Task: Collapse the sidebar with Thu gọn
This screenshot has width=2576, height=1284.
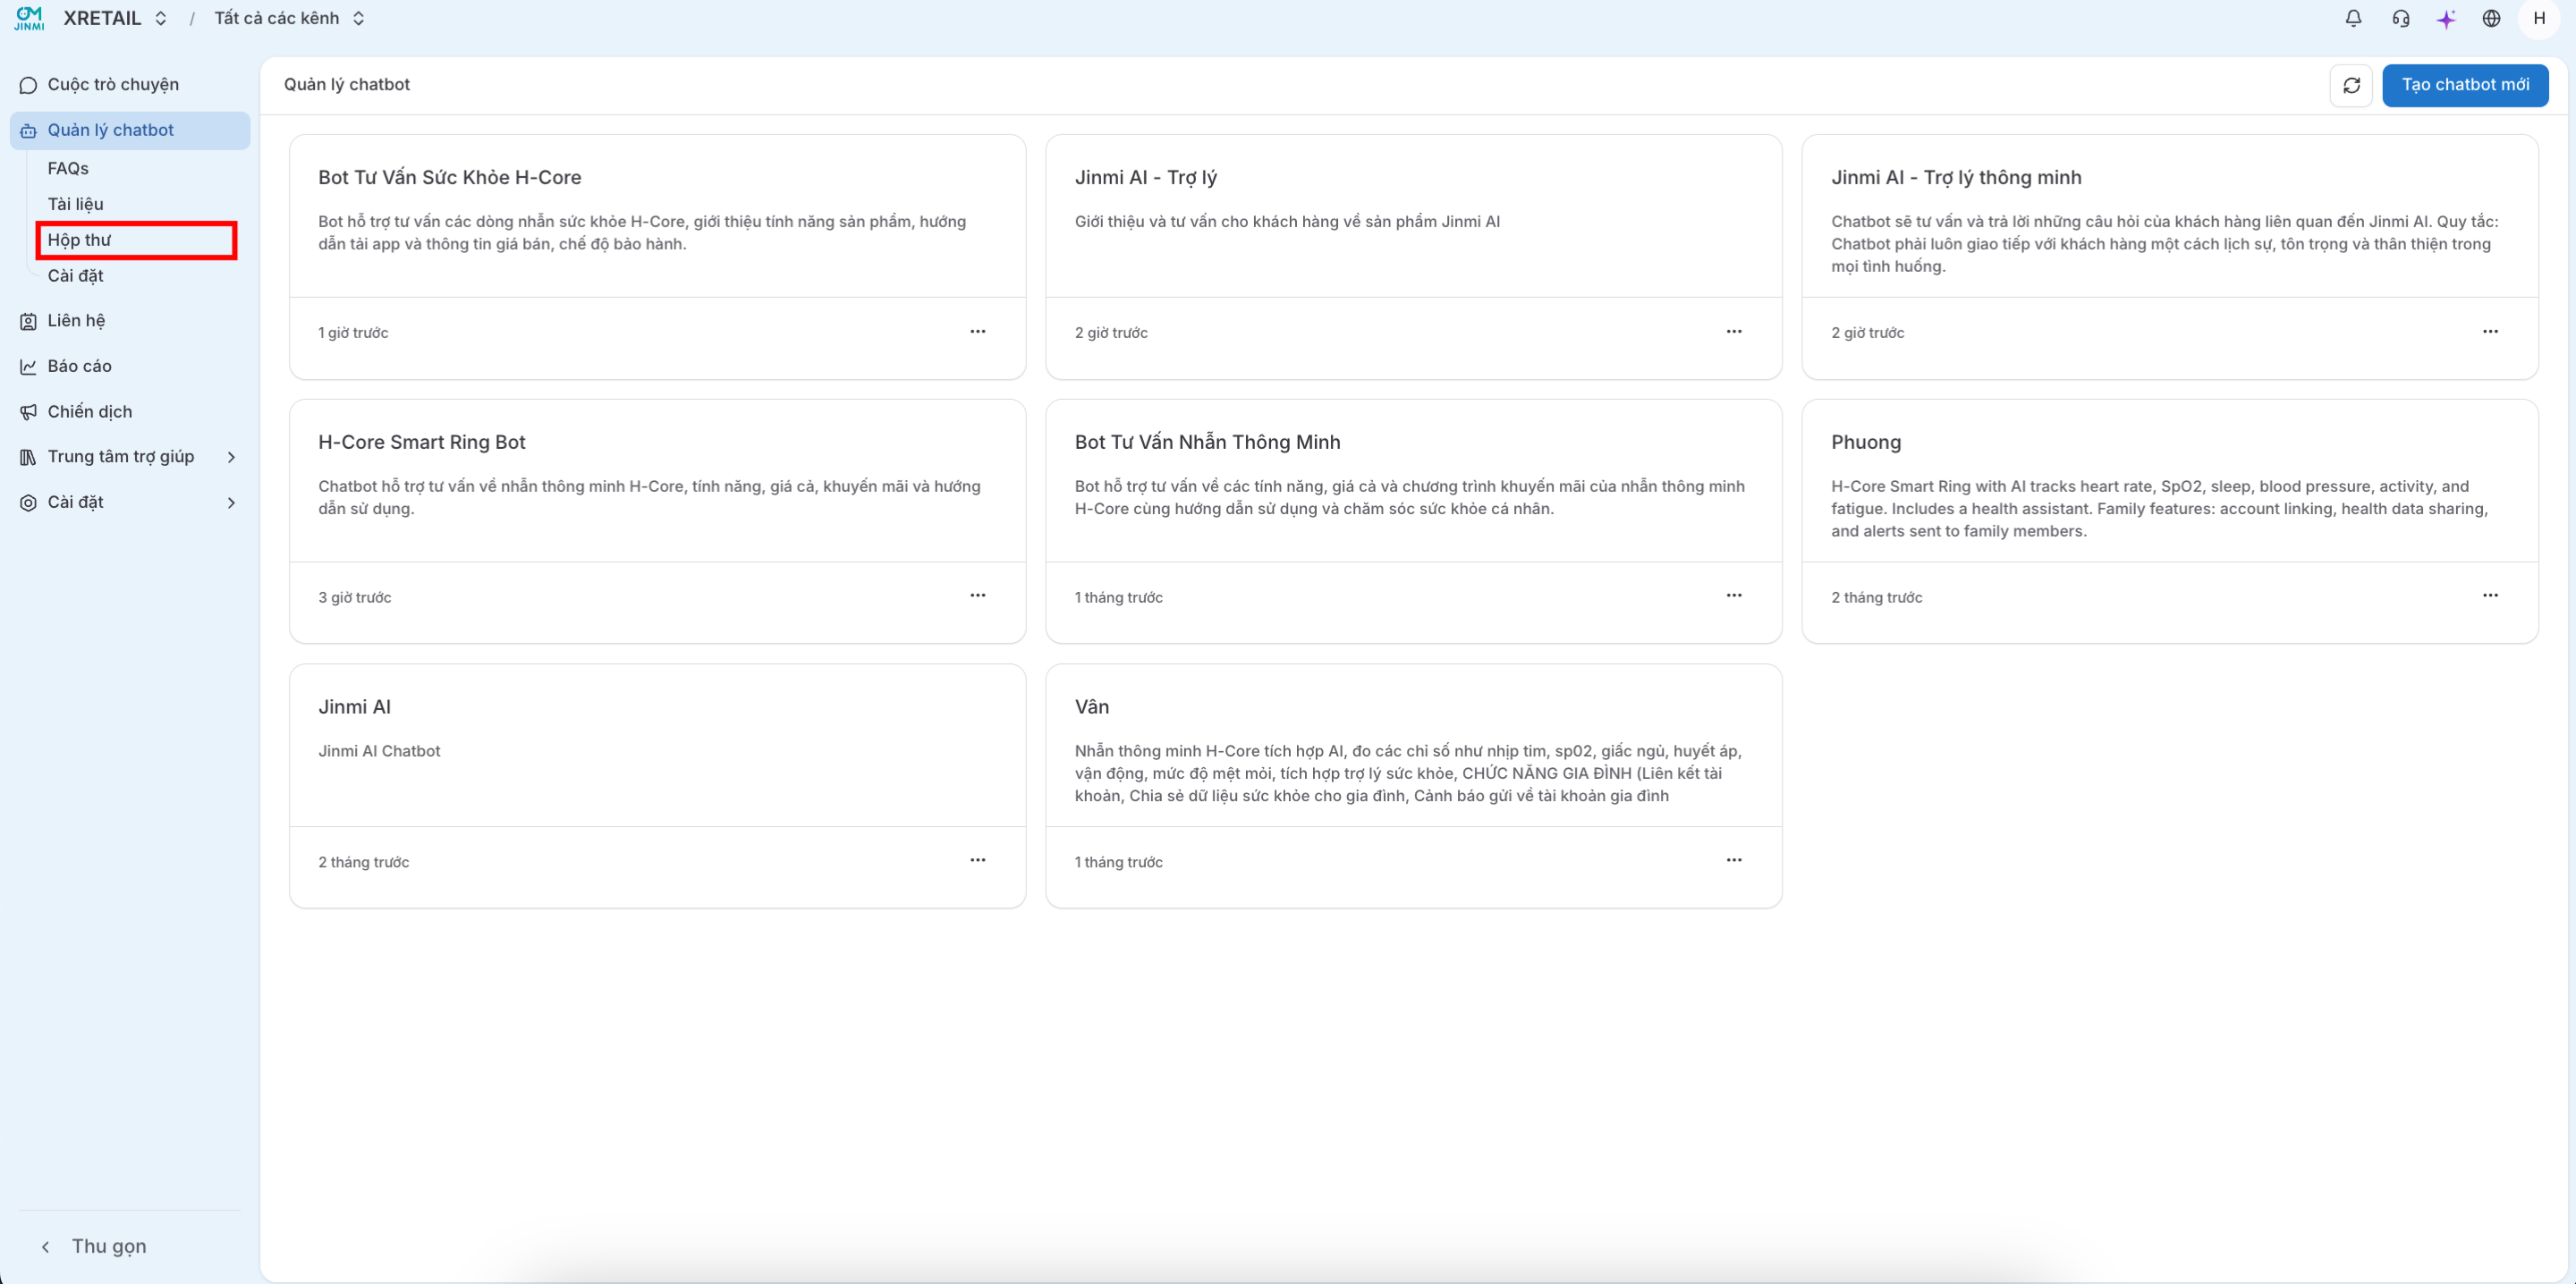Action: click(93, 1246)
